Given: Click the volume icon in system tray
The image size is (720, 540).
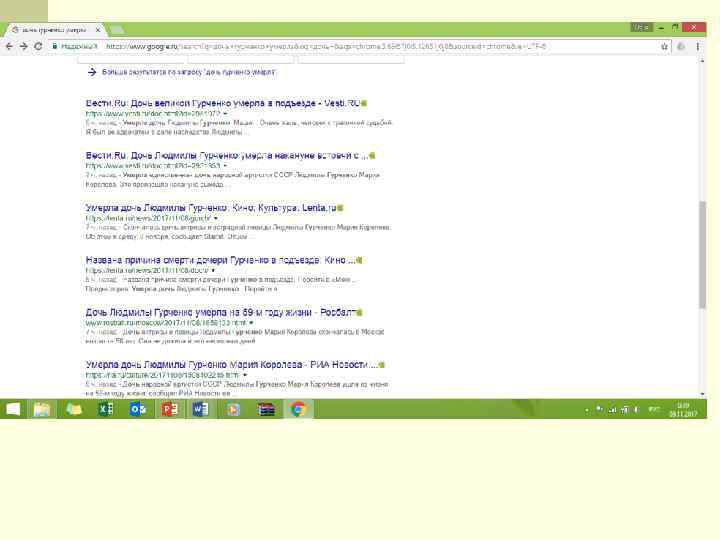Looking at the screenshot, I should pyautogui.click(x=636, y=410).
